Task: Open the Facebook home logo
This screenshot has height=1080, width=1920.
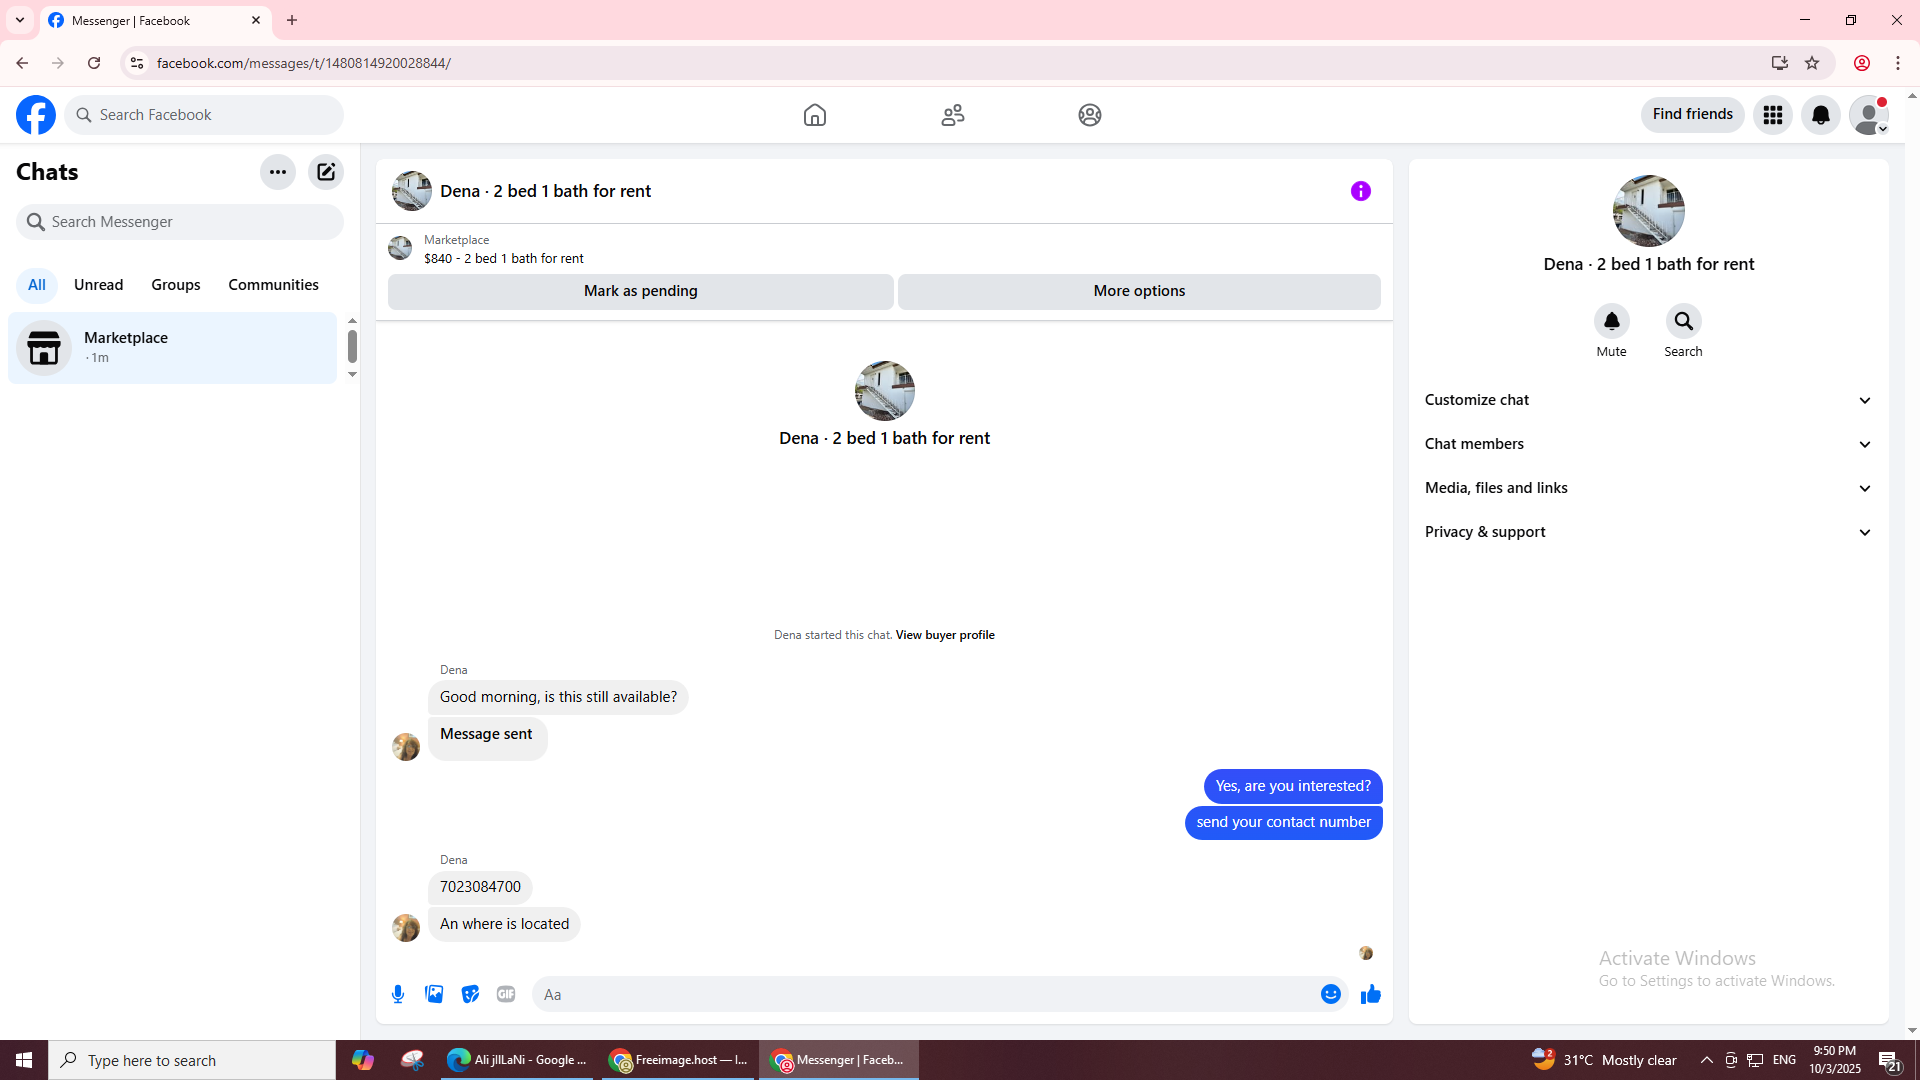Action: pos(36,115)
